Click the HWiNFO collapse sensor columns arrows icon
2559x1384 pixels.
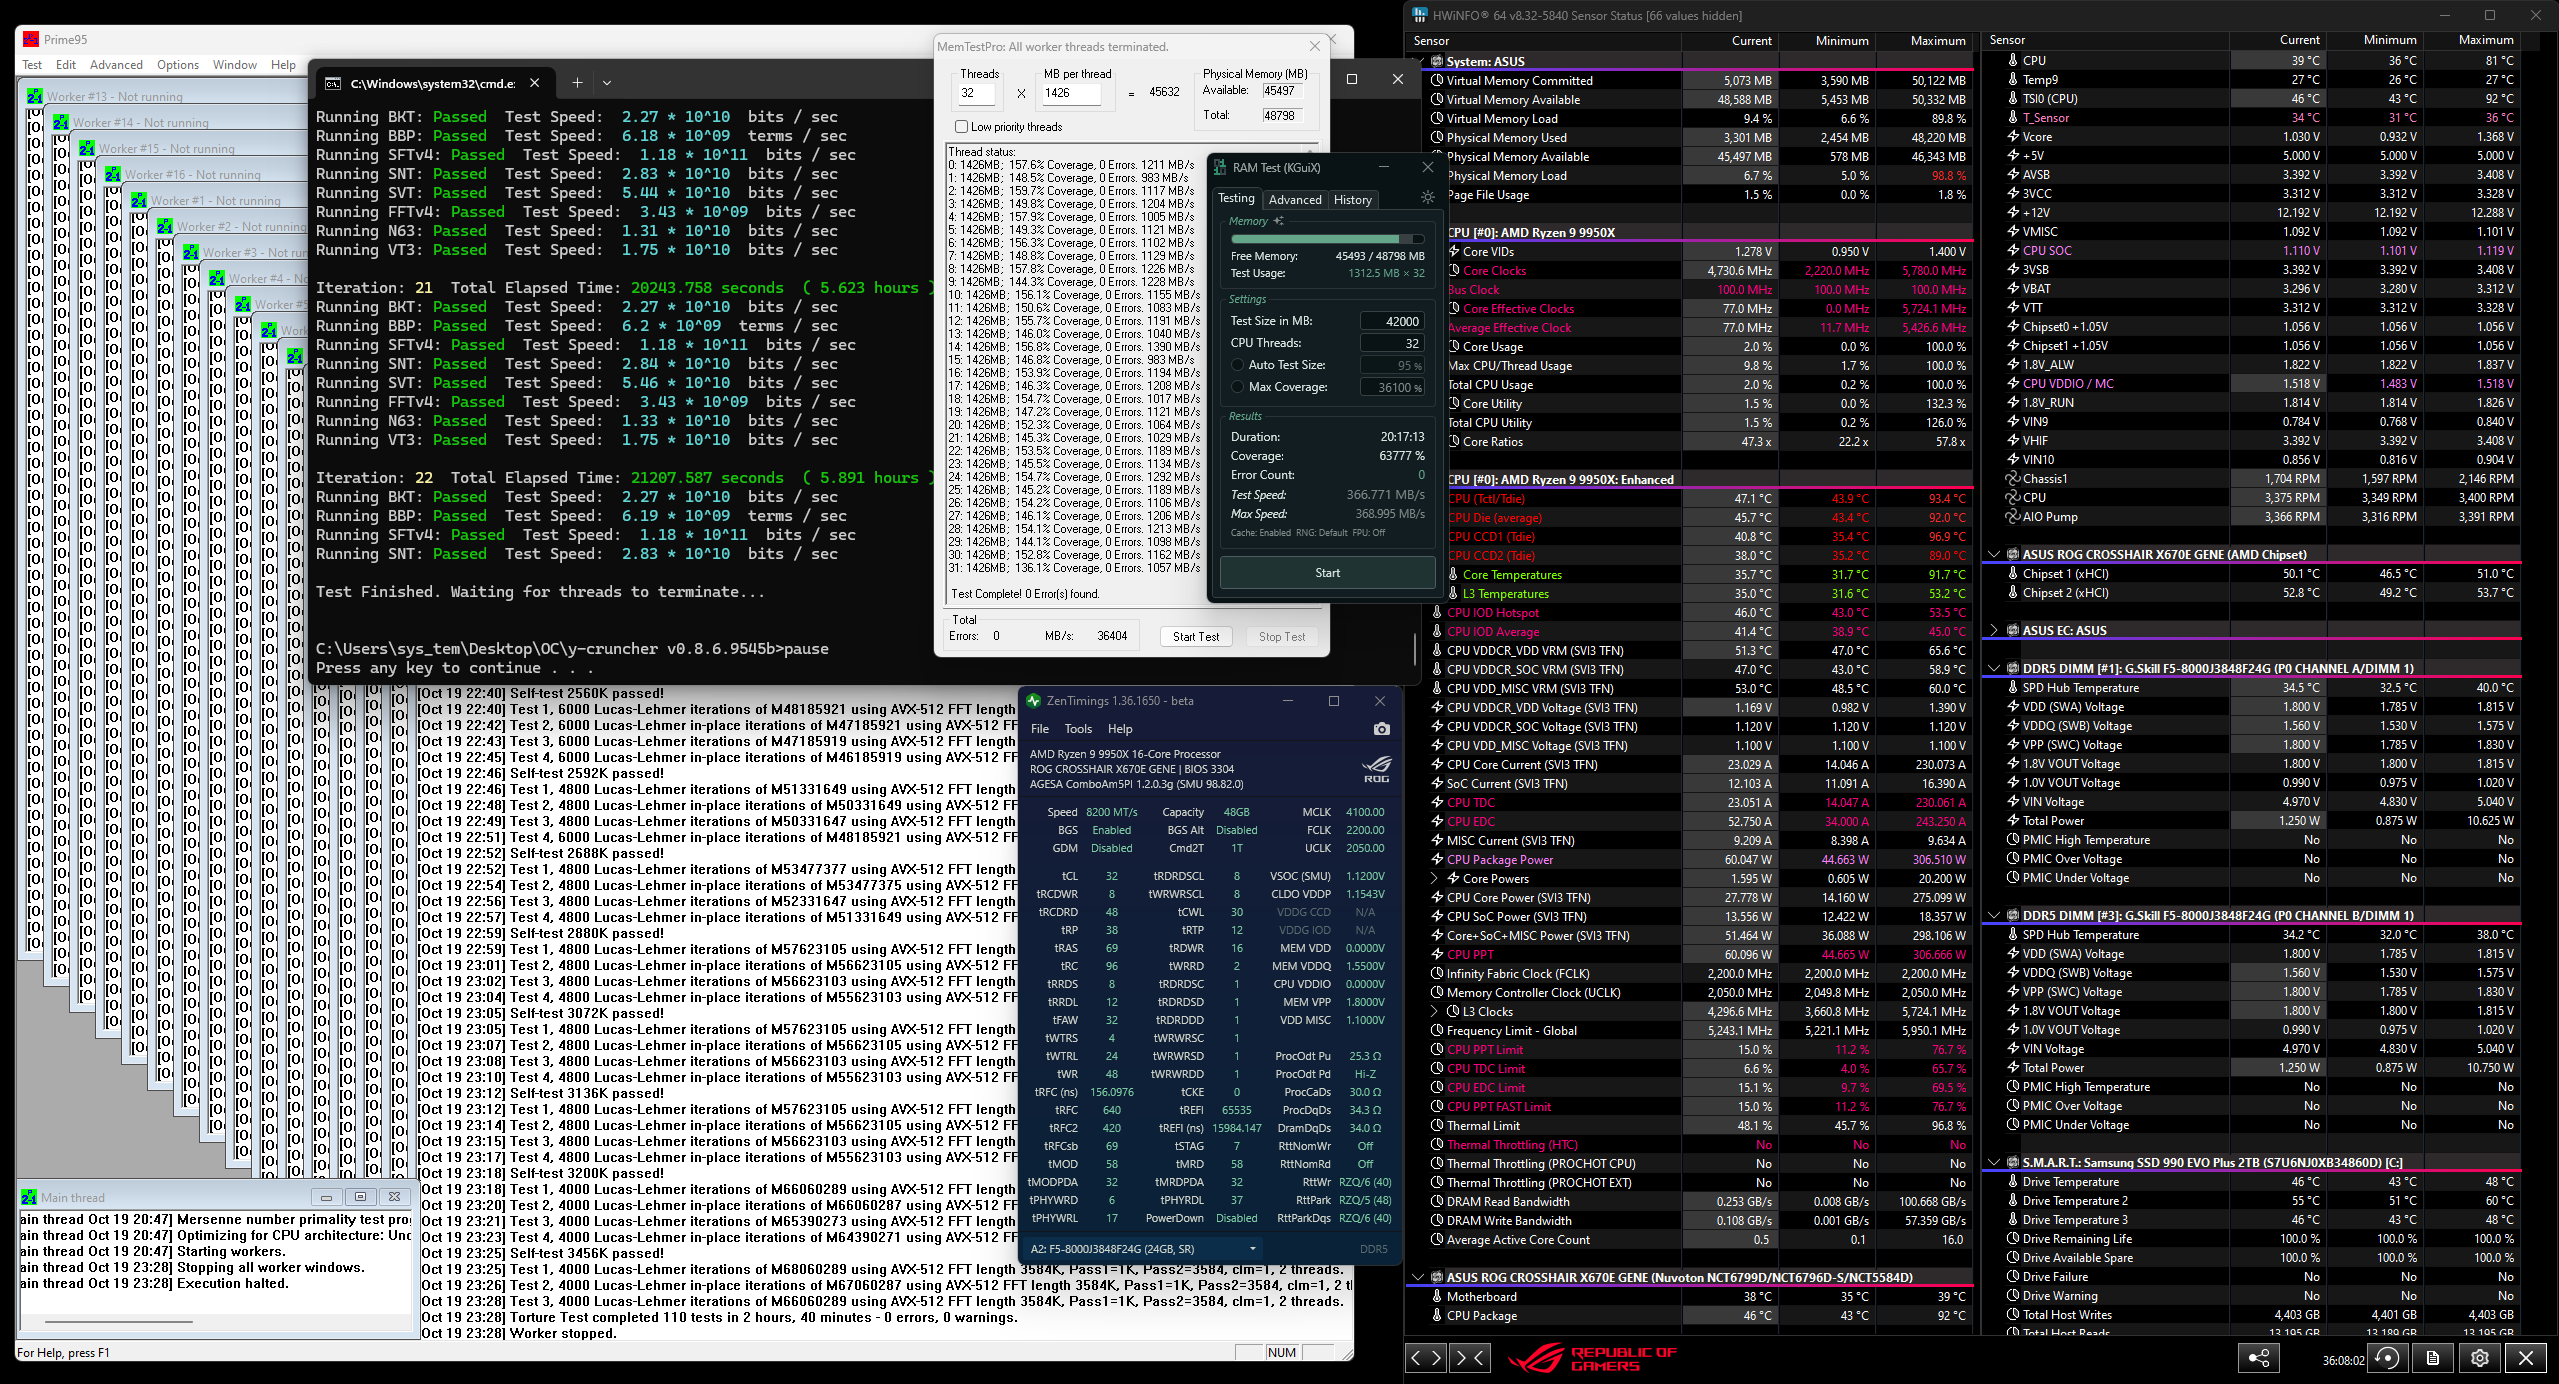click(x=1470, y=1357)
